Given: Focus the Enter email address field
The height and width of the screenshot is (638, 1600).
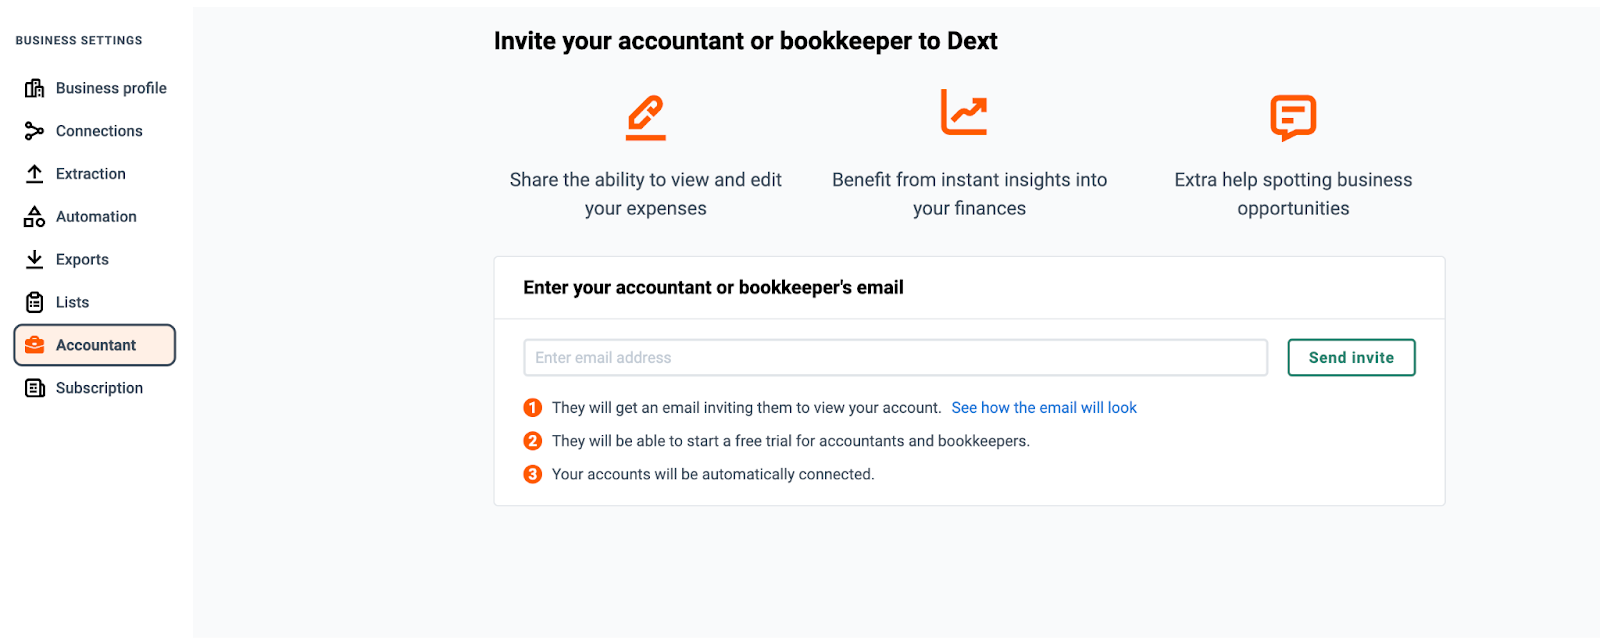Looking at the screenshot, I should click(895, 358).
